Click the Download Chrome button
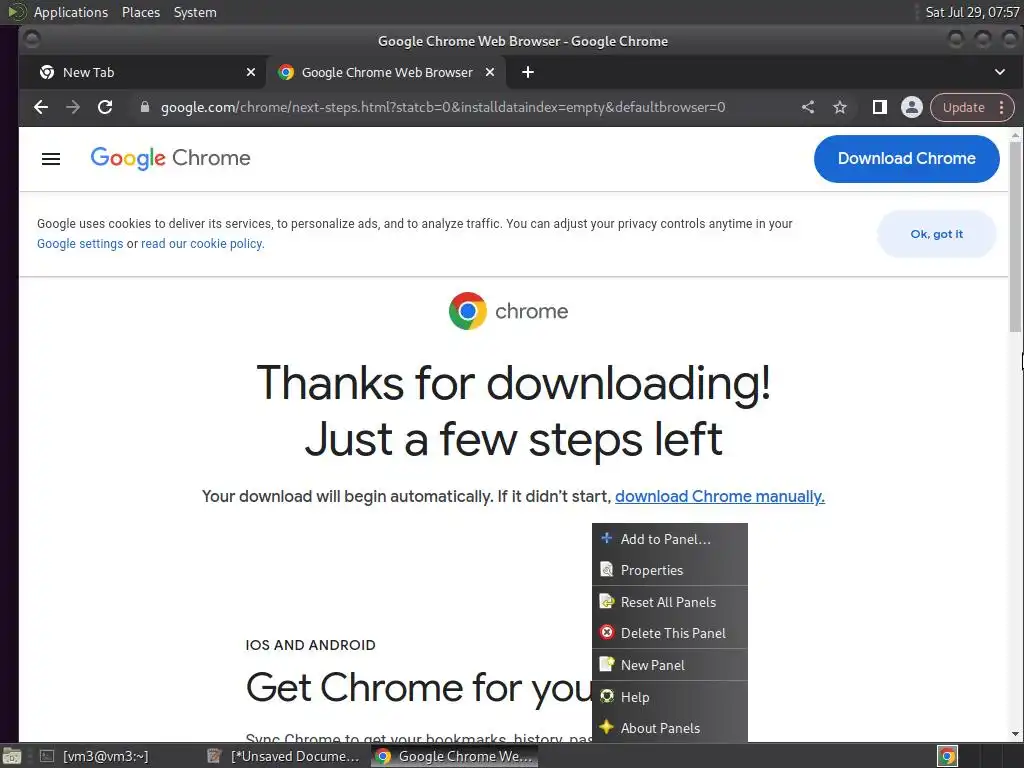 pyautogui.click(x=906, y=159)
